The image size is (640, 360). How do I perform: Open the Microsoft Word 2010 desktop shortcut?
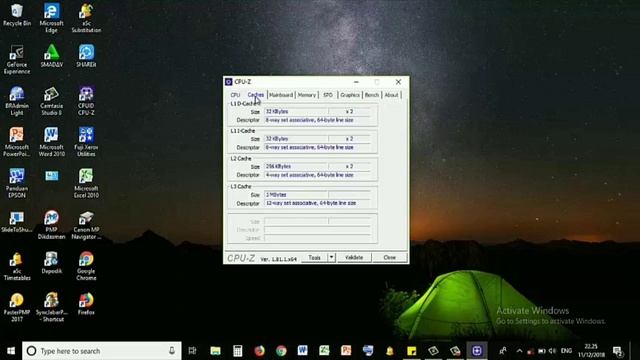tap(51, 142)
